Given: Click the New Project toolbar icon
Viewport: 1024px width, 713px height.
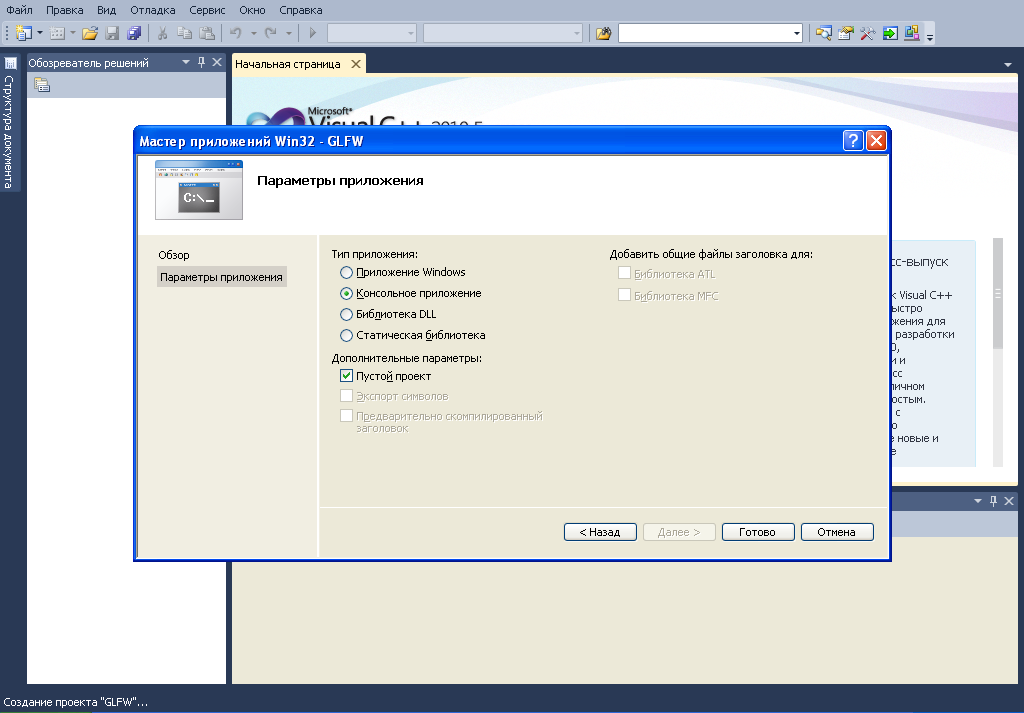Looking at the screenshot, I should 24,33.
